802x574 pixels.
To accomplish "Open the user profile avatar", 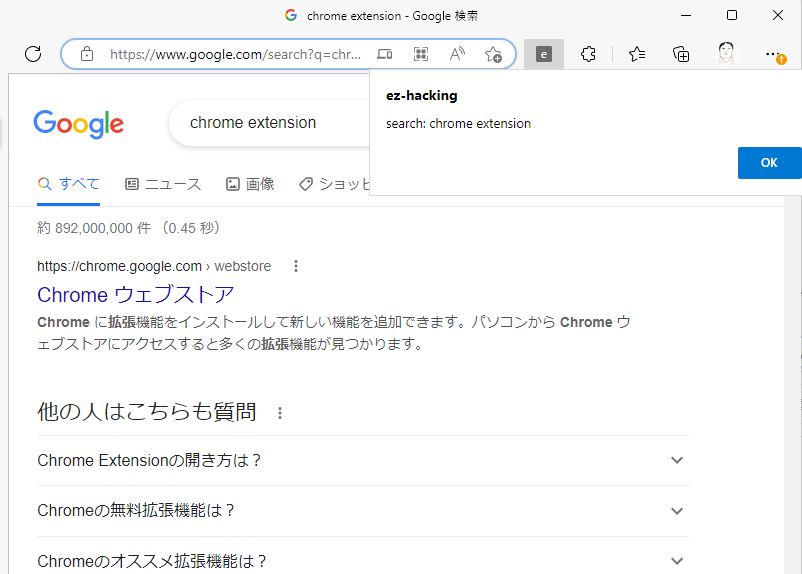I will click(726, 53).
